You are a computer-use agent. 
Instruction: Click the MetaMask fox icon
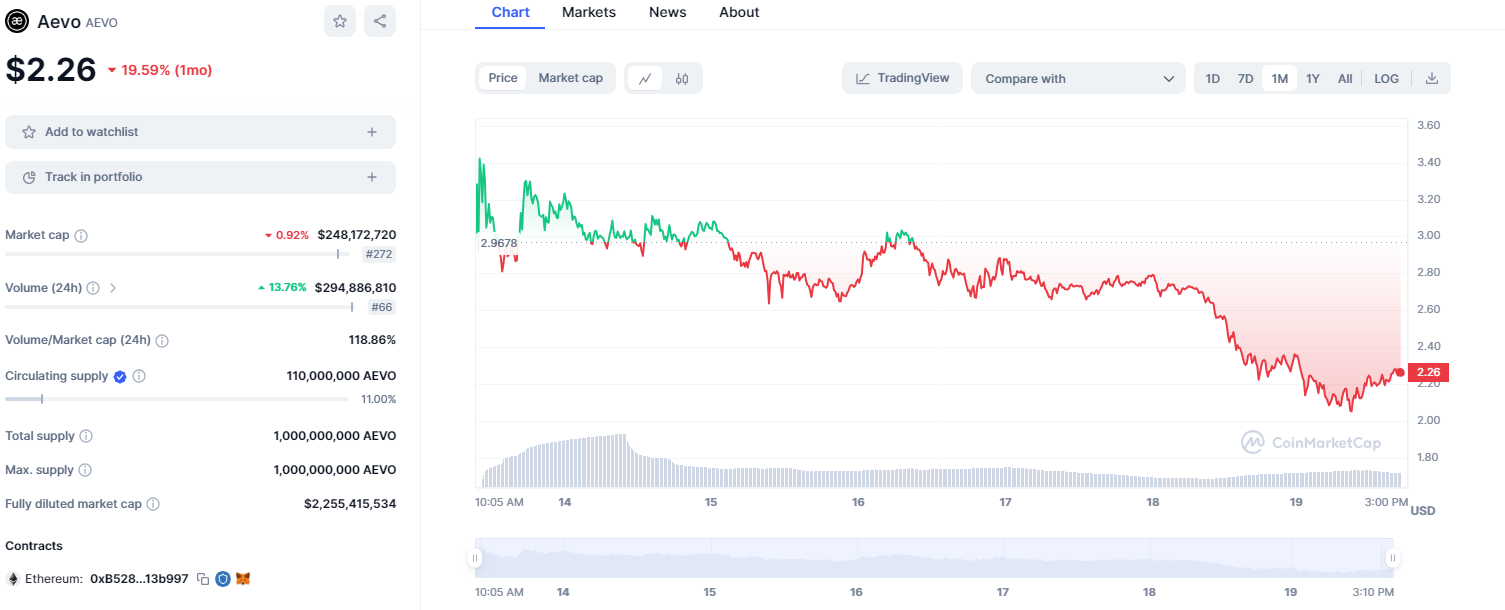click(x=242, y=579)
